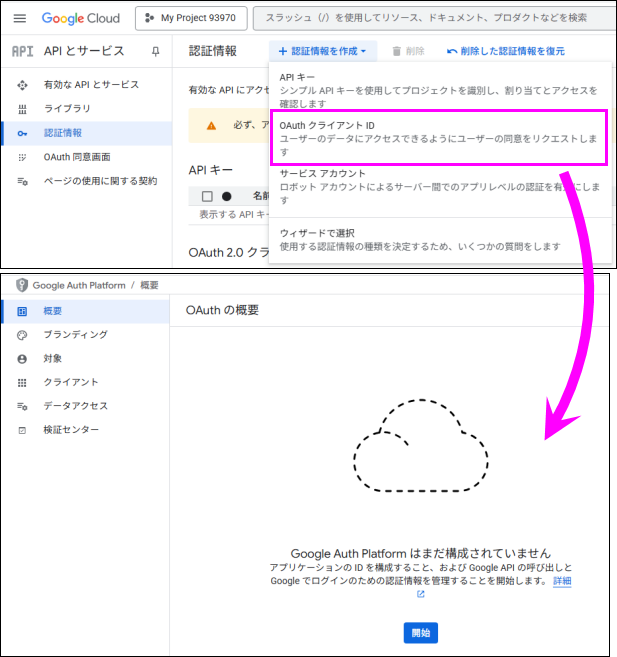
Task: Click 削除した認証情報を復元 link
Action: click(x=506, y=51)
